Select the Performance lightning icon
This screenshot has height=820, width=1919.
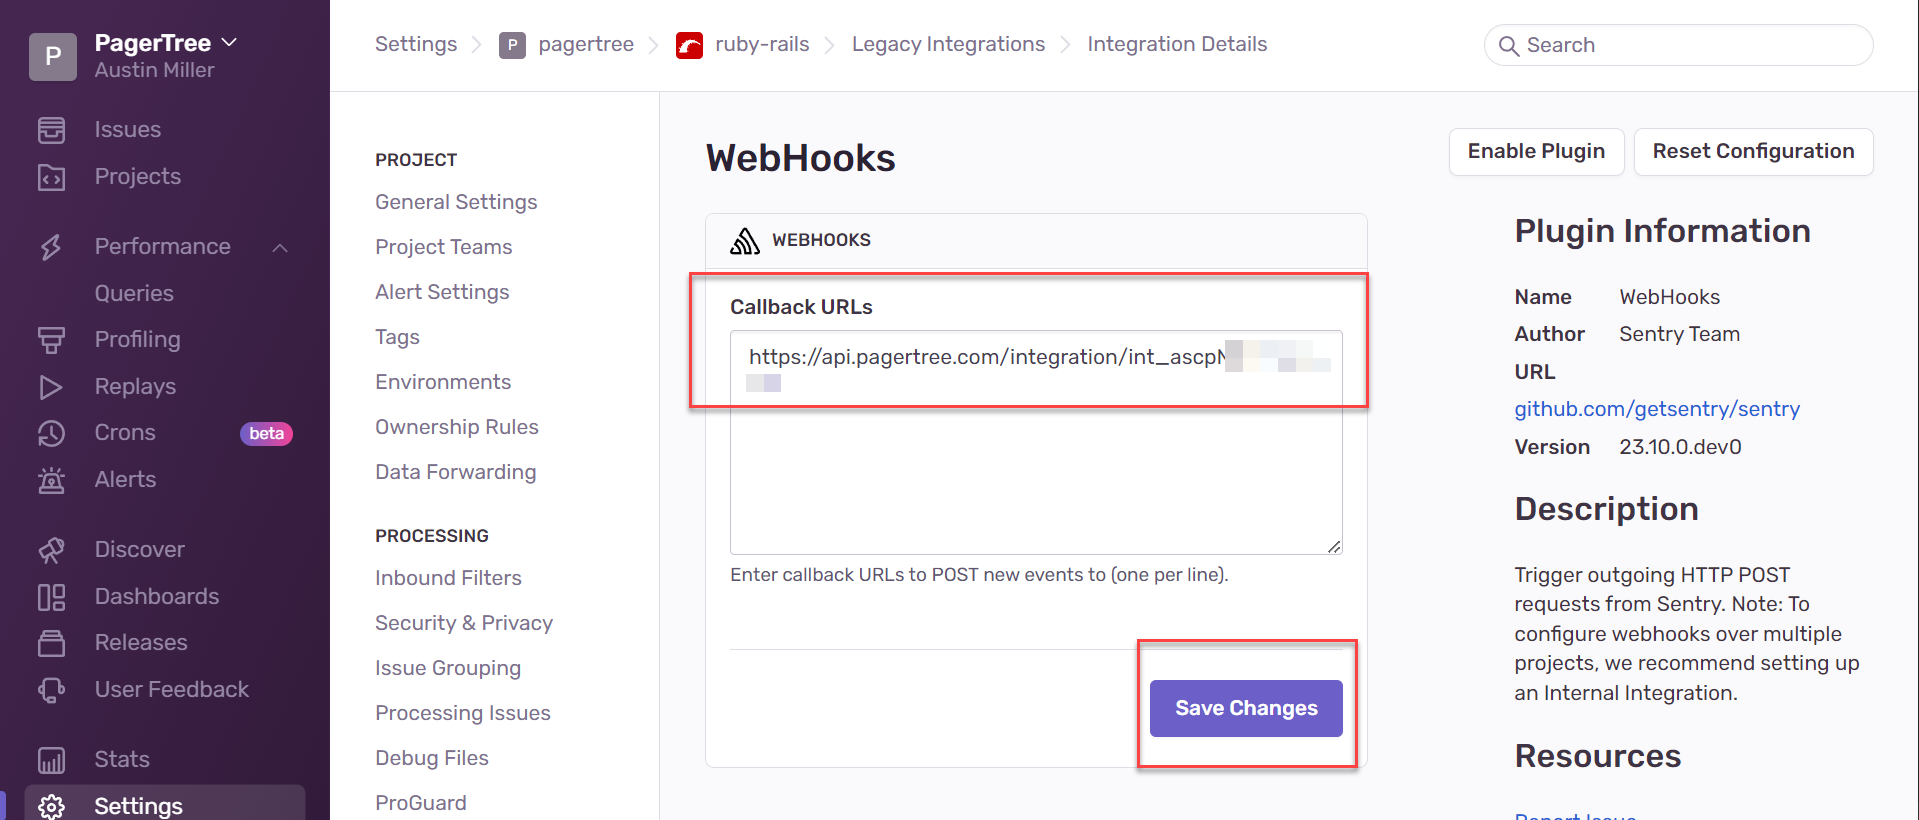[51, 247]
